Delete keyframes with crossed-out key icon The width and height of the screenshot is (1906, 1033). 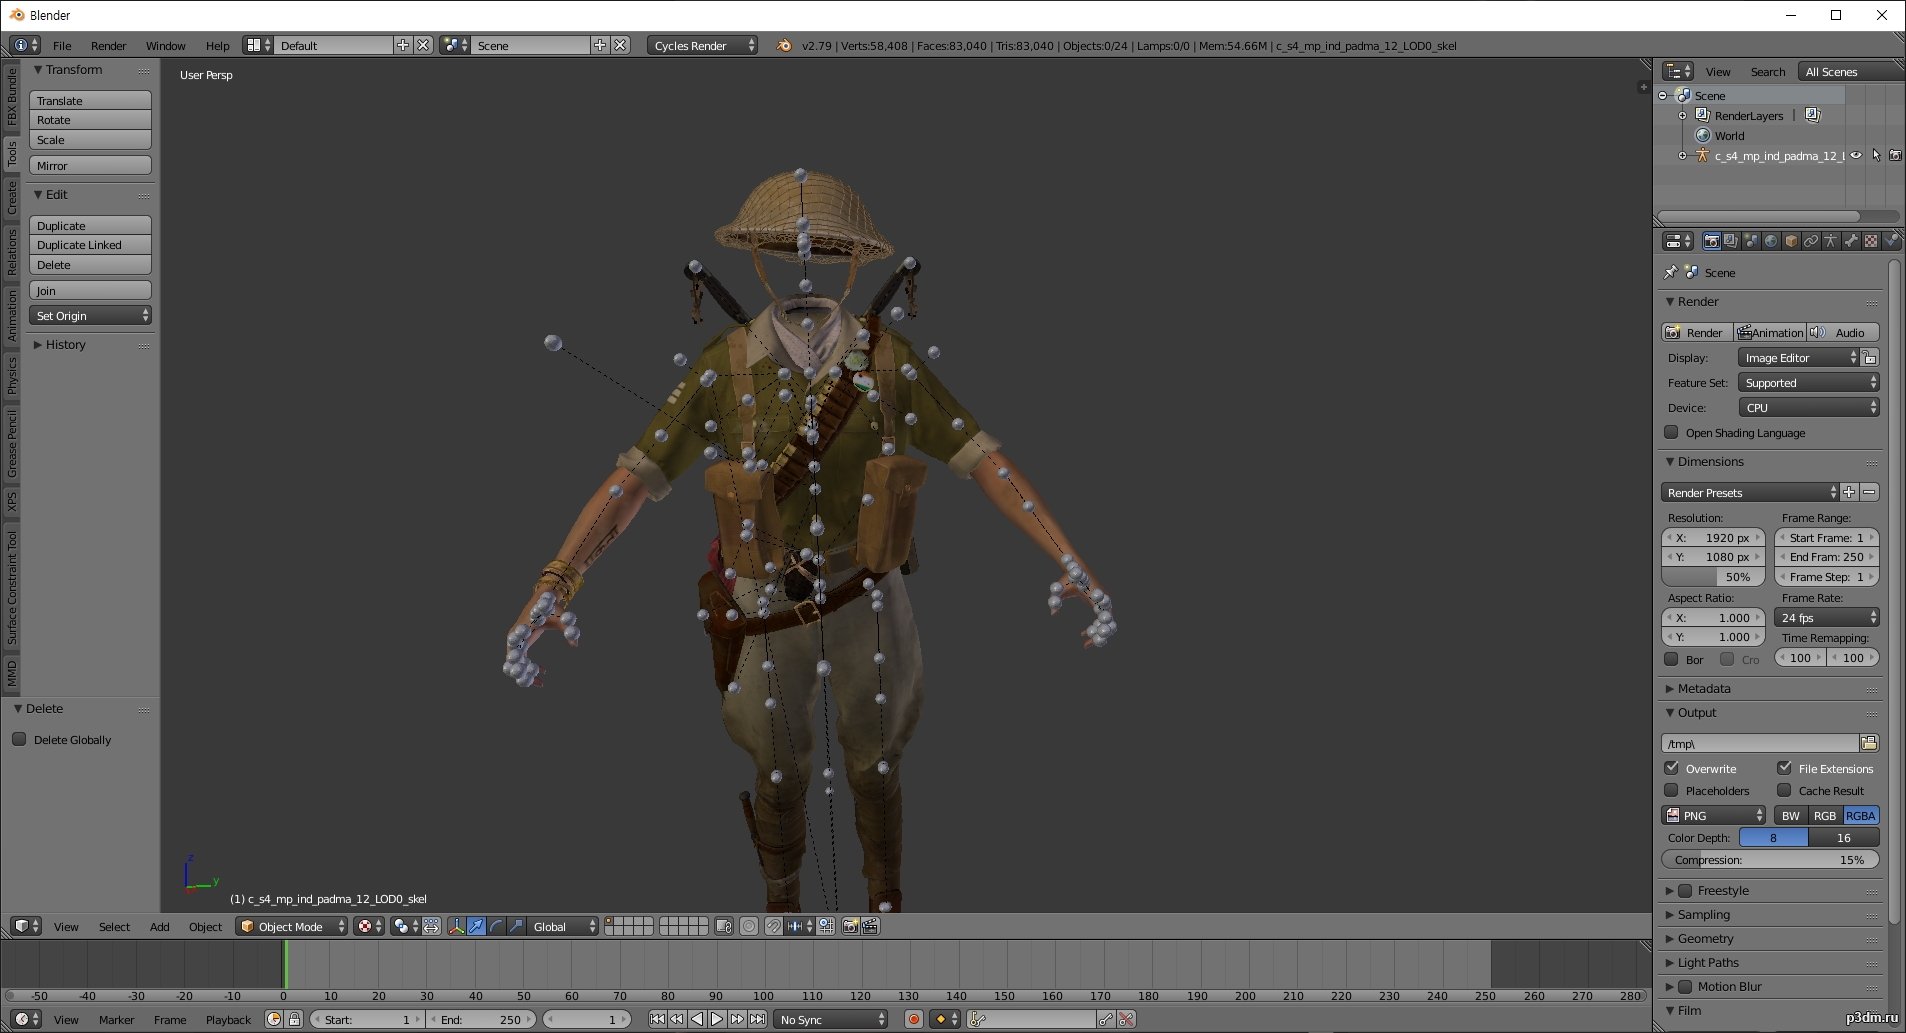[1126, 1019]
